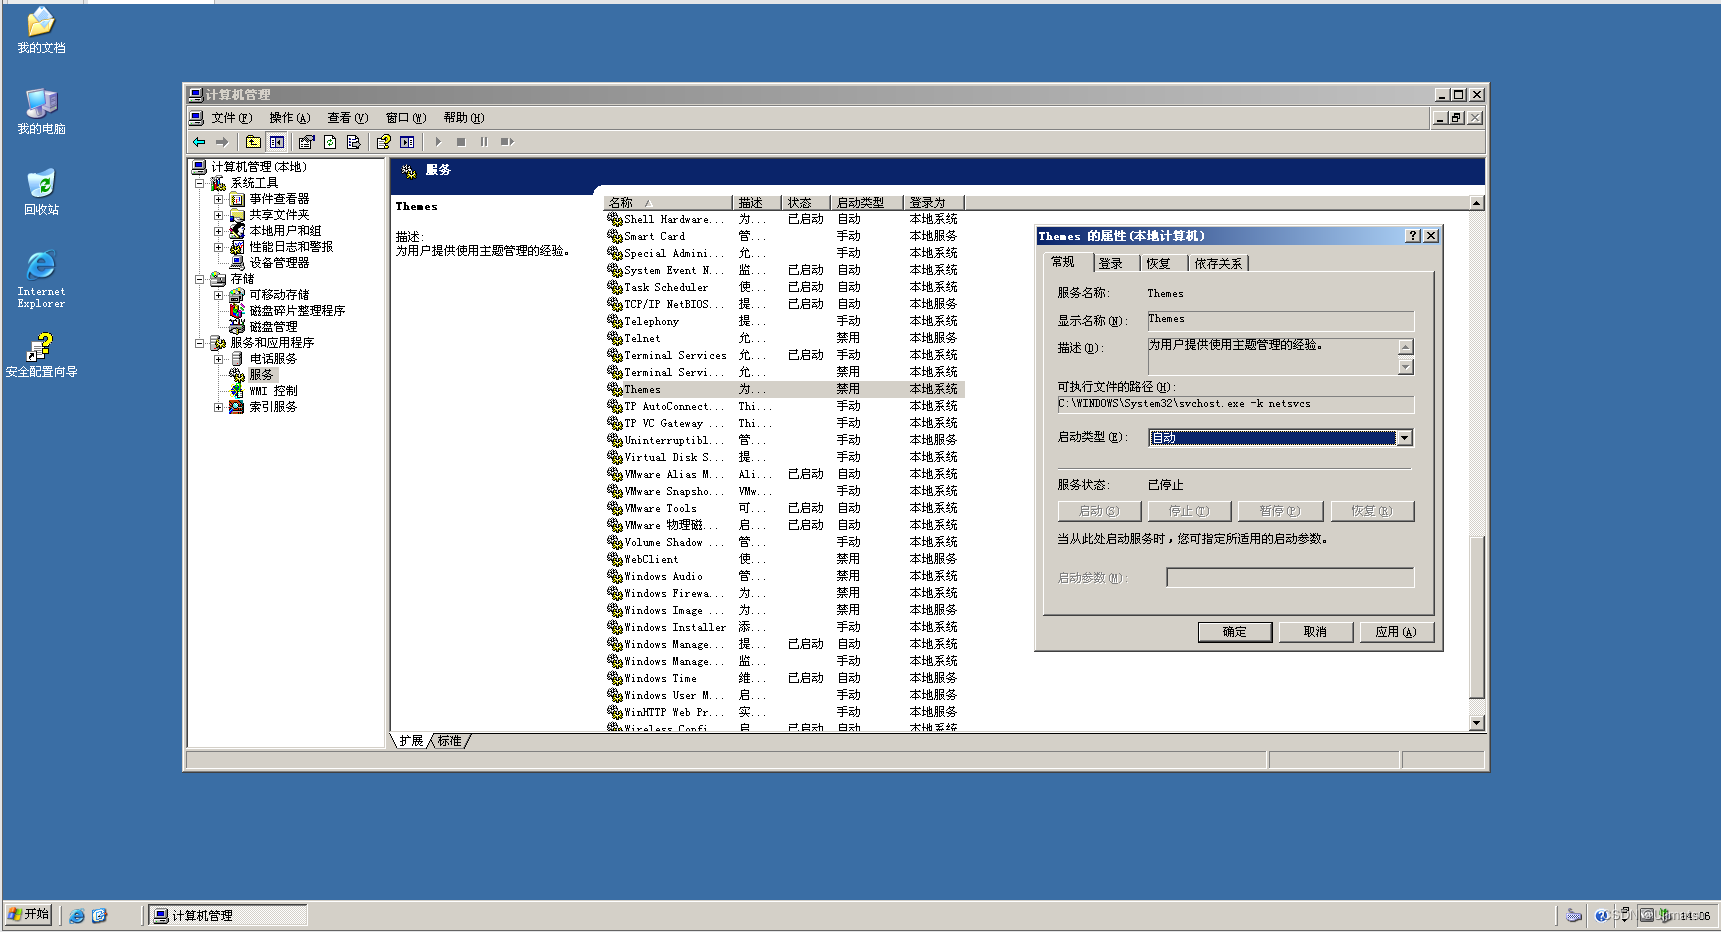Switch to the 扩展 view tab
Viewport: 1721px width, 932px height.
[411, 741]
